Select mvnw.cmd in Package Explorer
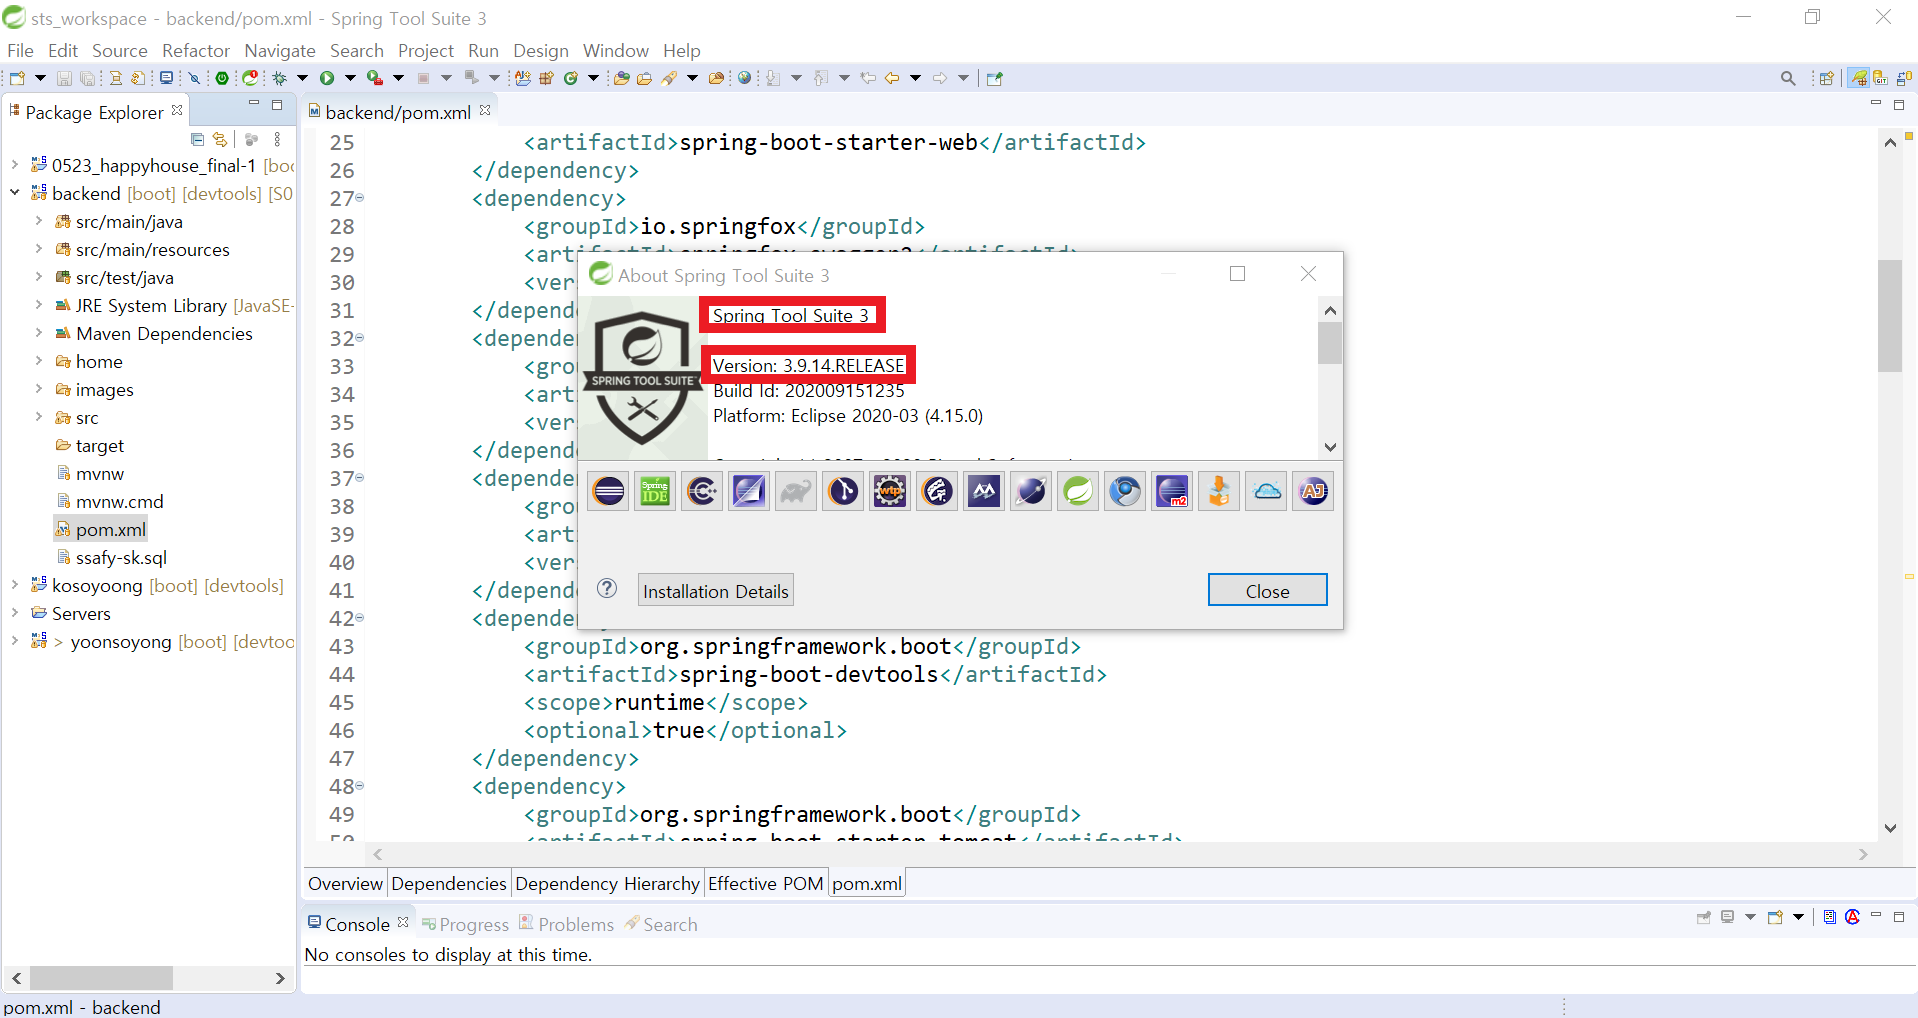The height and width of the screenshot is (1018, 1918). click(109, 501)
